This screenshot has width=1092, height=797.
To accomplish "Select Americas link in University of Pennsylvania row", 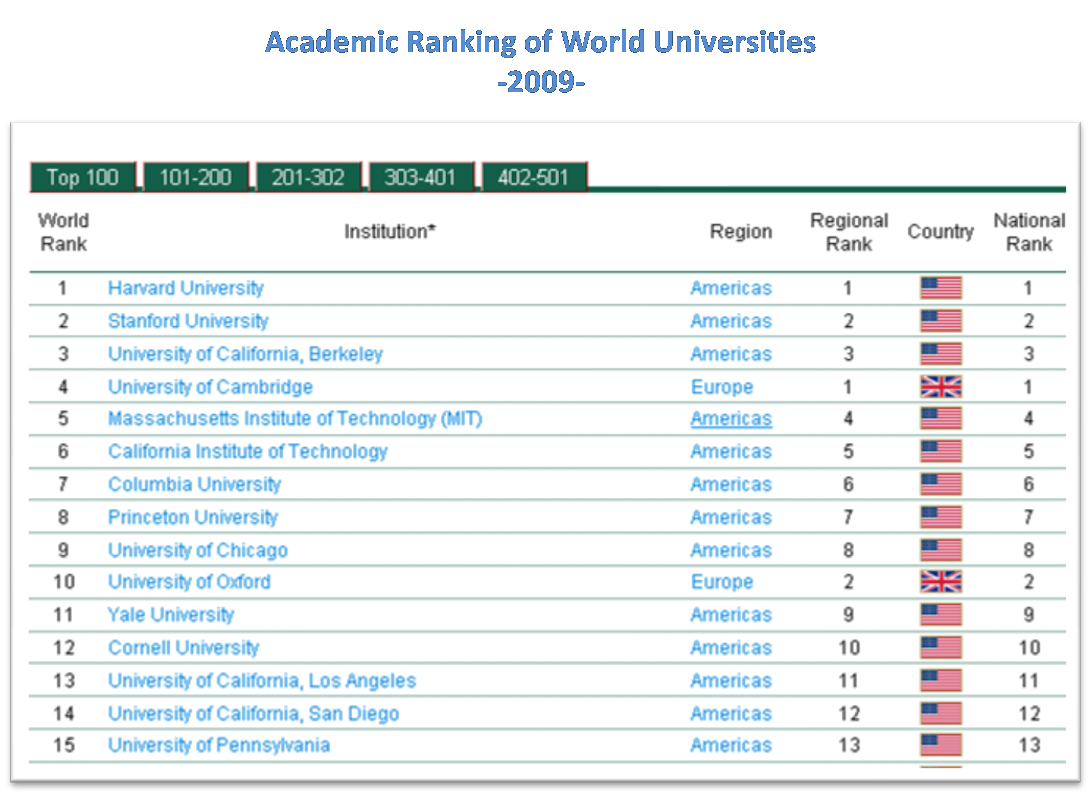I will (731, 745).
